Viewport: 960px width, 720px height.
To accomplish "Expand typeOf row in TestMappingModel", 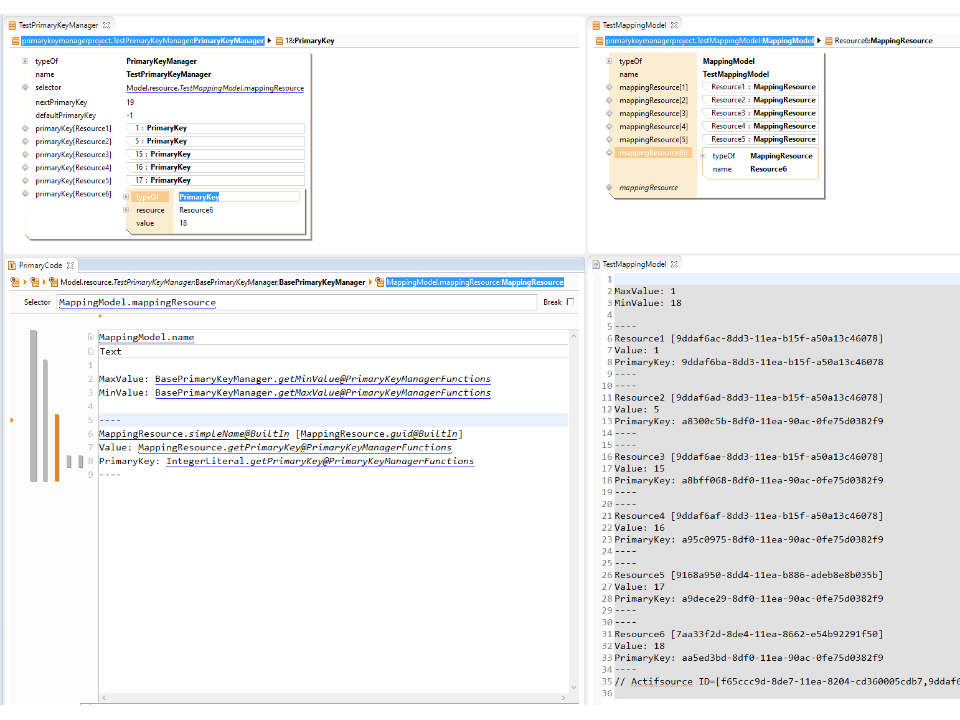I will pos(609,62).
